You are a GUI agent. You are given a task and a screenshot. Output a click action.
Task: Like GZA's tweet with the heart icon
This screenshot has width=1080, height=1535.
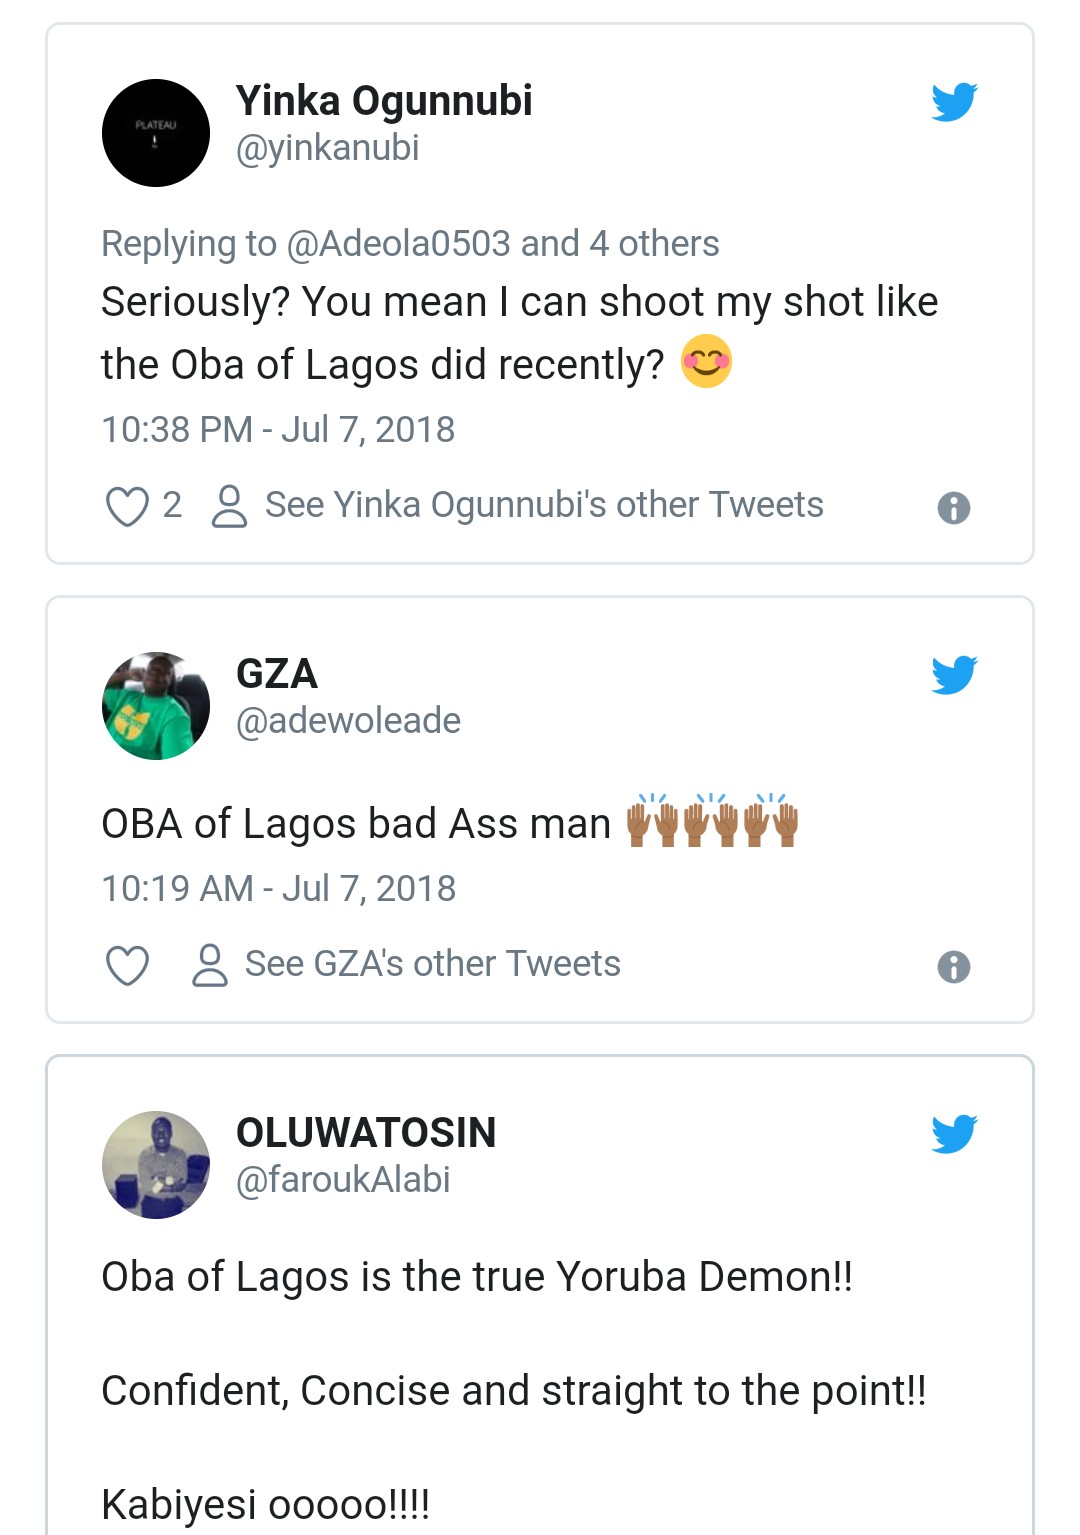pos(127,965)
